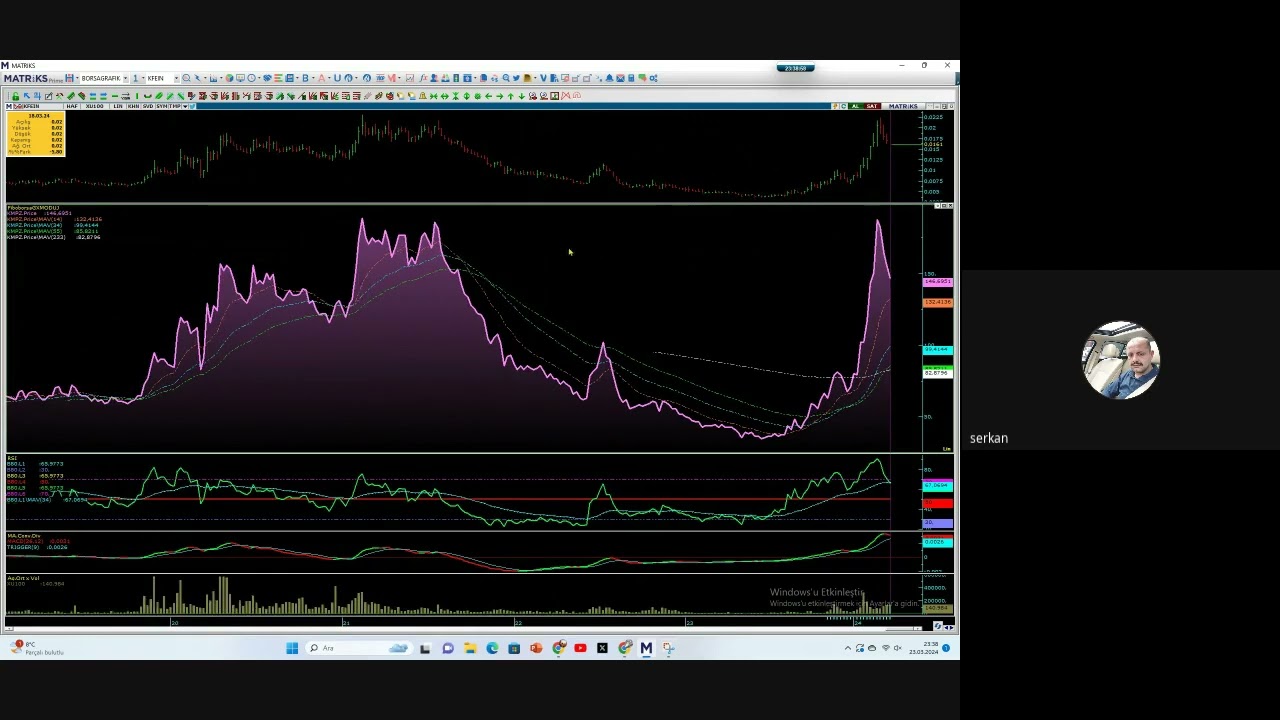Open the Windows Start menu

(x=292, y=648)
